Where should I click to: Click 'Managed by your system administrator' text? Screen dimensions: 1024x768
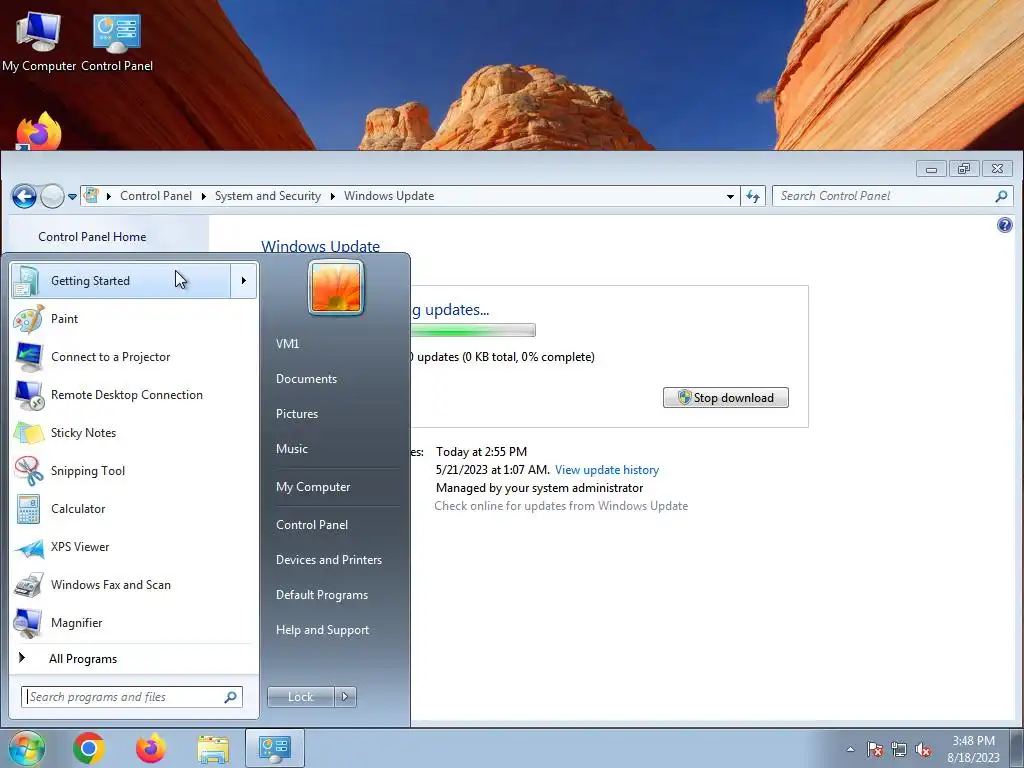[539, 488]
